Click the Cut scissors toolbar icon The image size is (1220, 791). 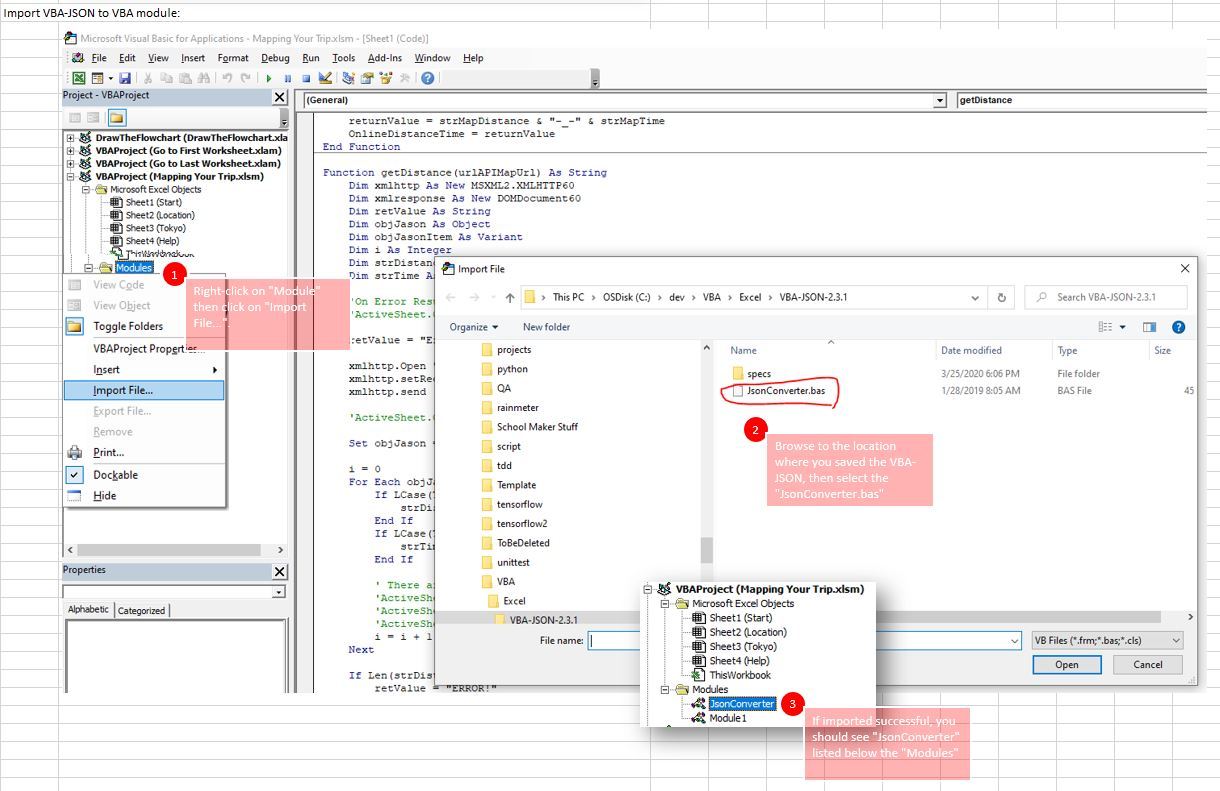[148, 78]
